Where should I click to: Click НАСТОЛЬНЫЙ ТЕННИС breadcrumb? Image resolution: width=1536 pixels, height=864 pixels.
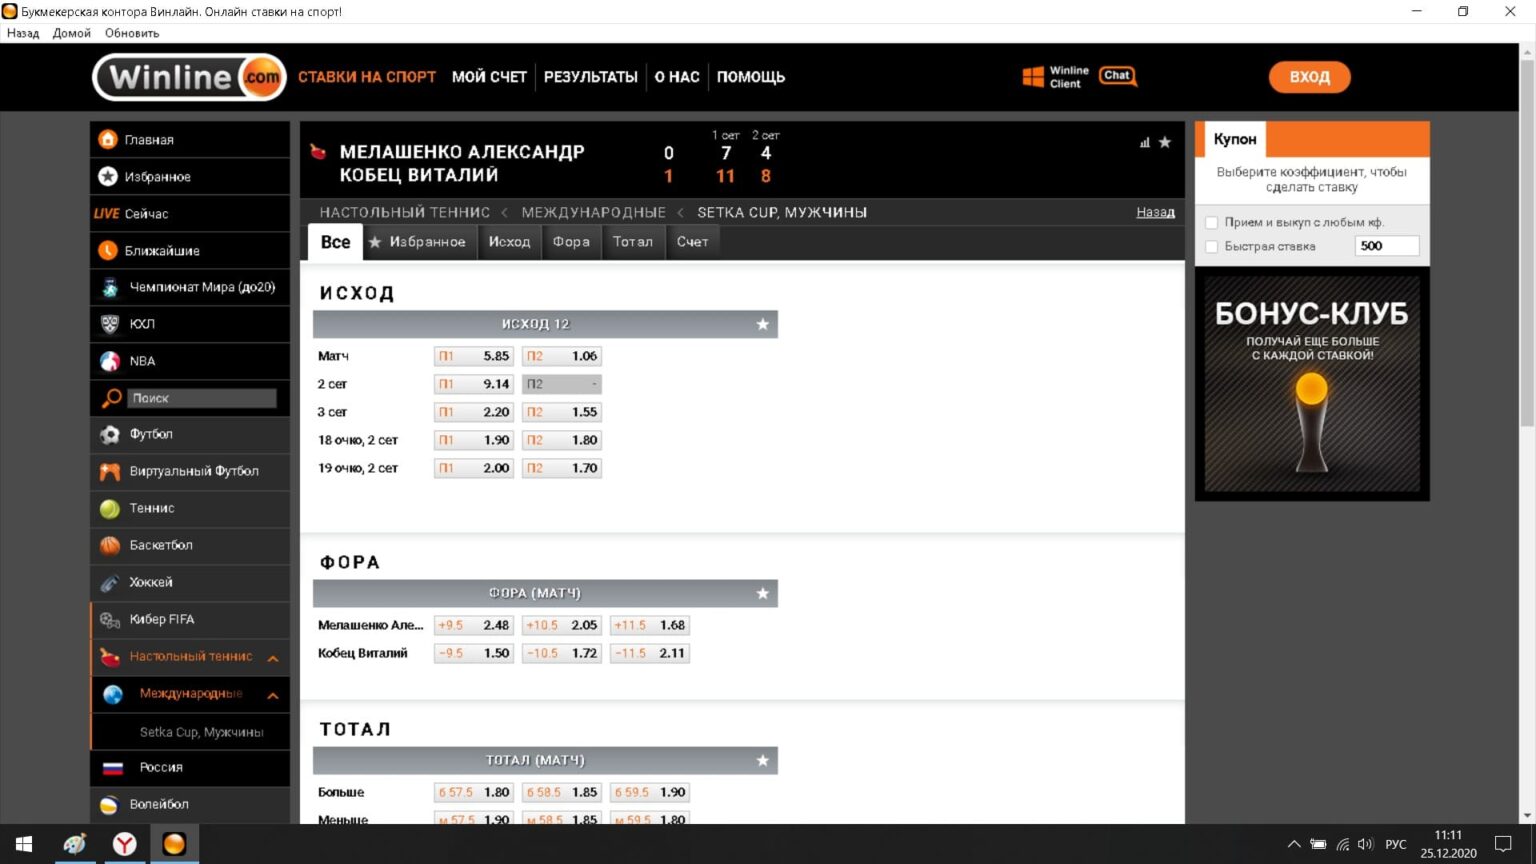[405, 212]
